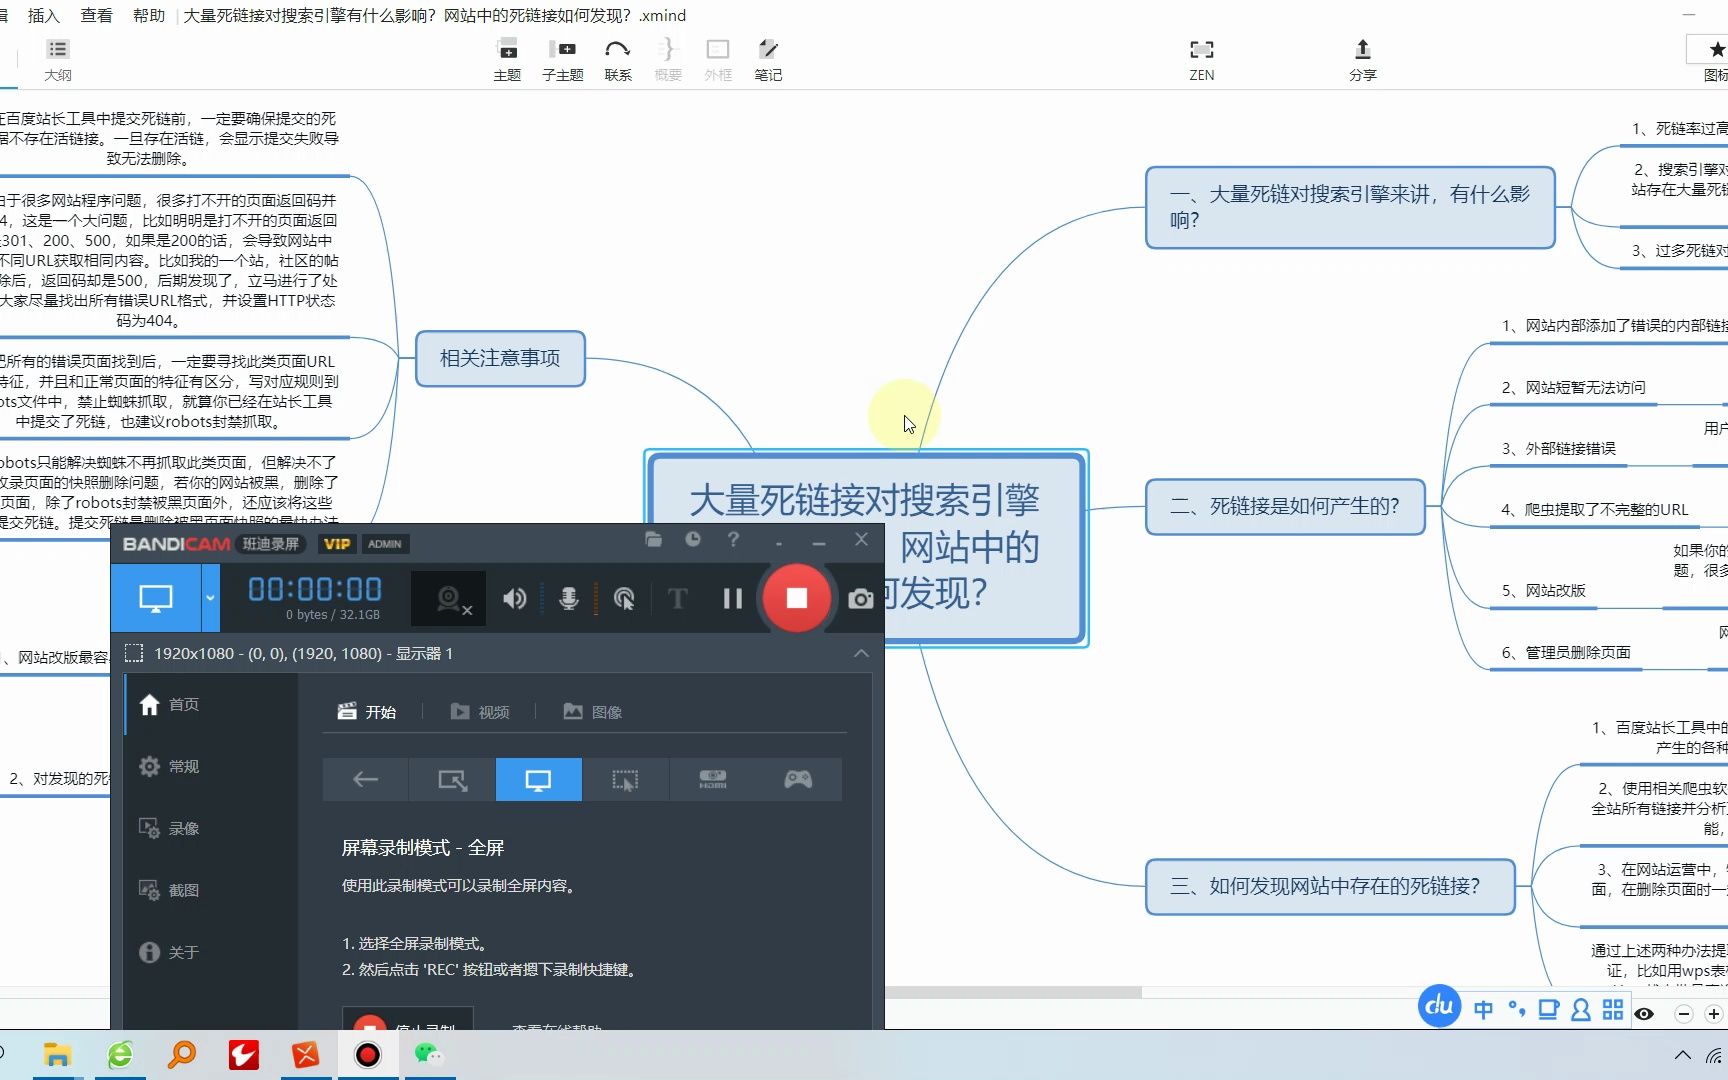The image size is (1728, 1080).
Task: Toggle Bandicam mouse click effects
Action: coord(624,599)
